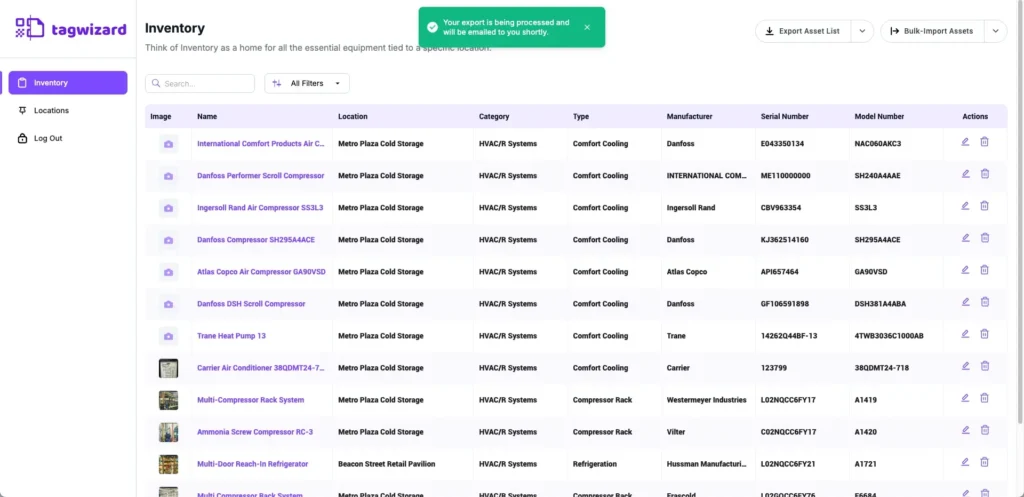Edit Ingersoll Rand Air Compressor SS3L3
The height and width of the screenshot is (497, 1024).
[x=965, y=206]
